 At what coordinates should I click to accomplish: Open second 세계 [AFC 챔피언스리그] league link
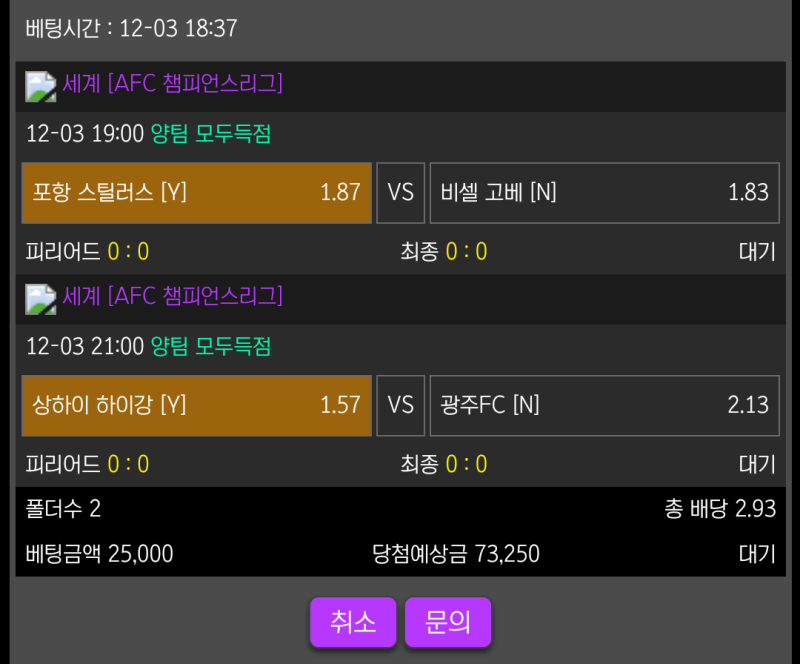tap(173, 296)
